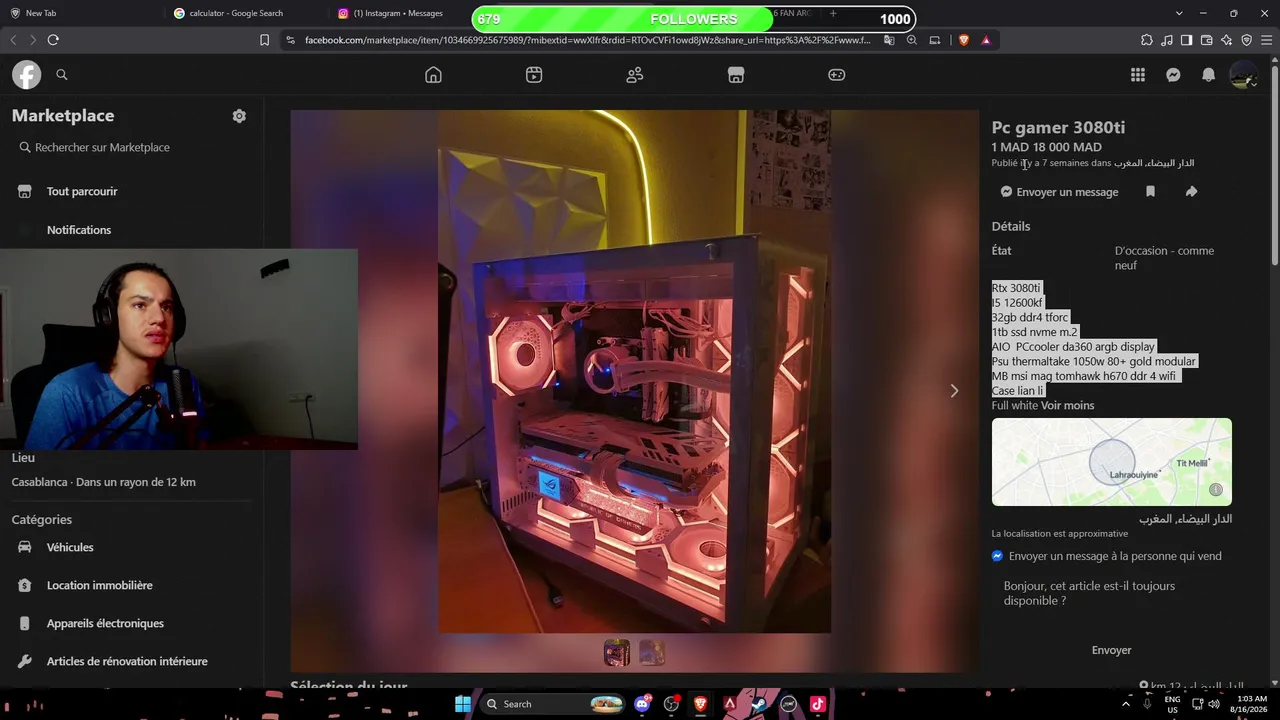Open Facebook search magnifier

62,75
